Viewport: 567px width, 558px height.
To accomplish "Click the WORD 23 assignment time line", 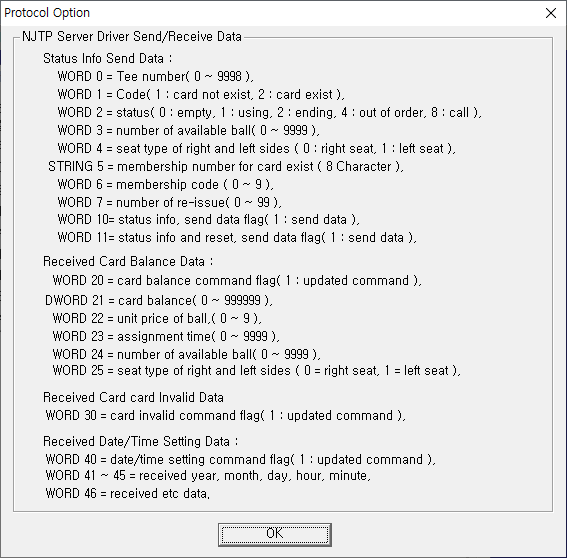I will click(x=166, y=336).
